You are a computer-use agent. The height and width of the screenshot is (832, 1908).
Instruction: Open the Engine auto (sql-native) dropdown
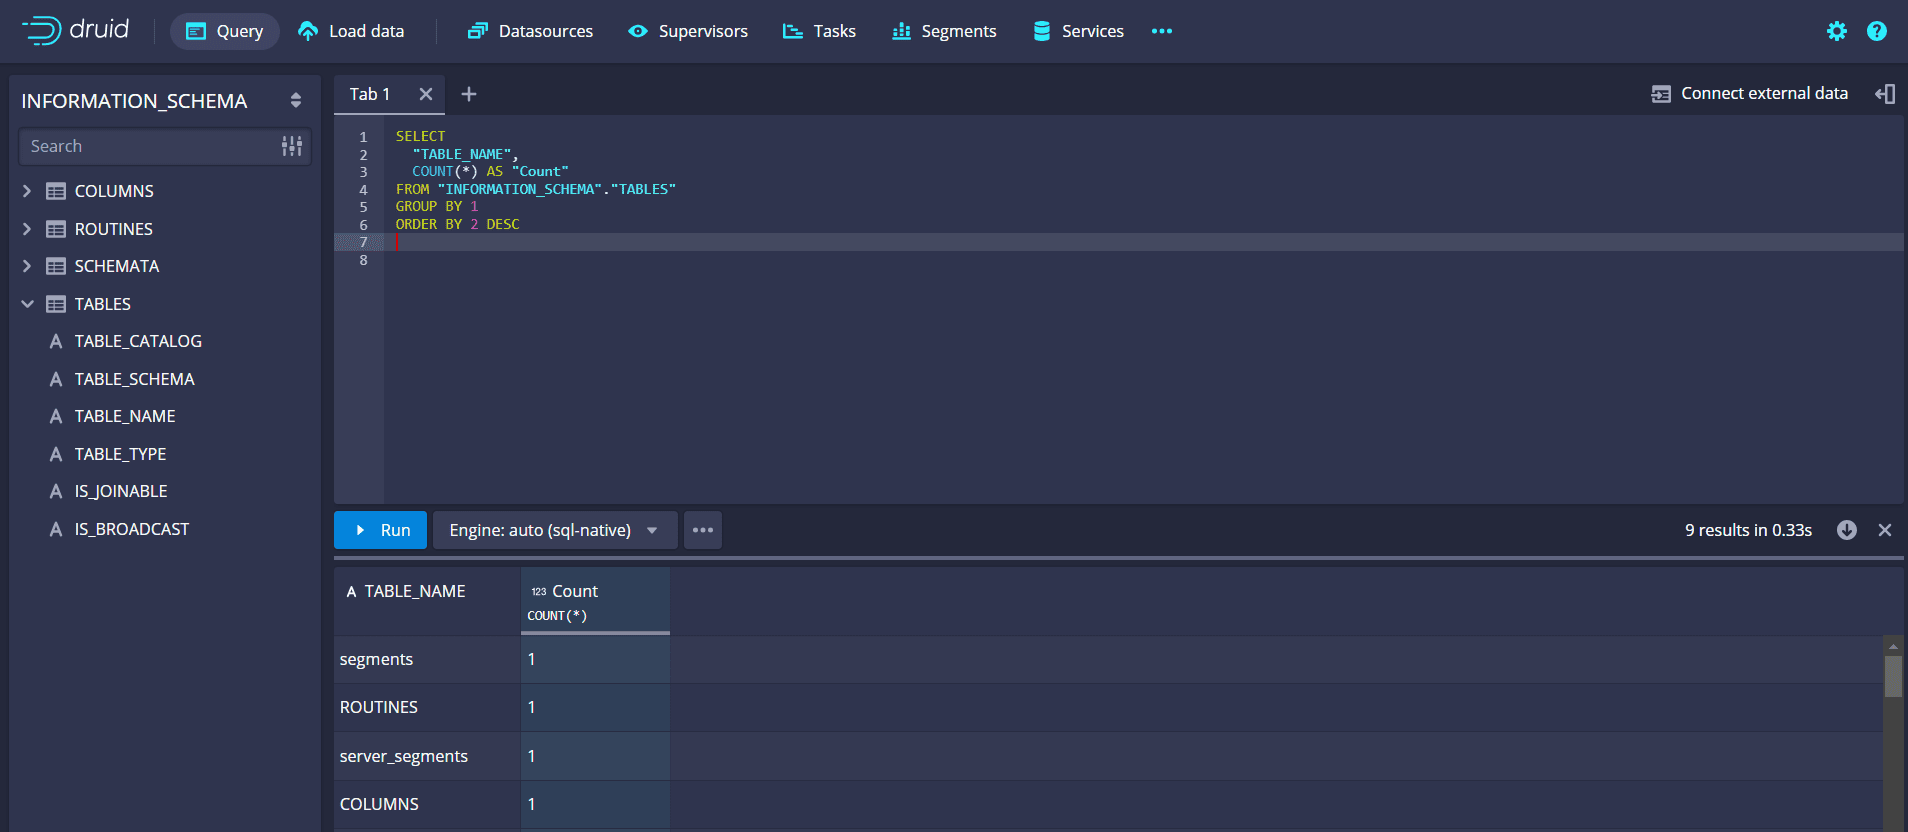tap(553, 530)
